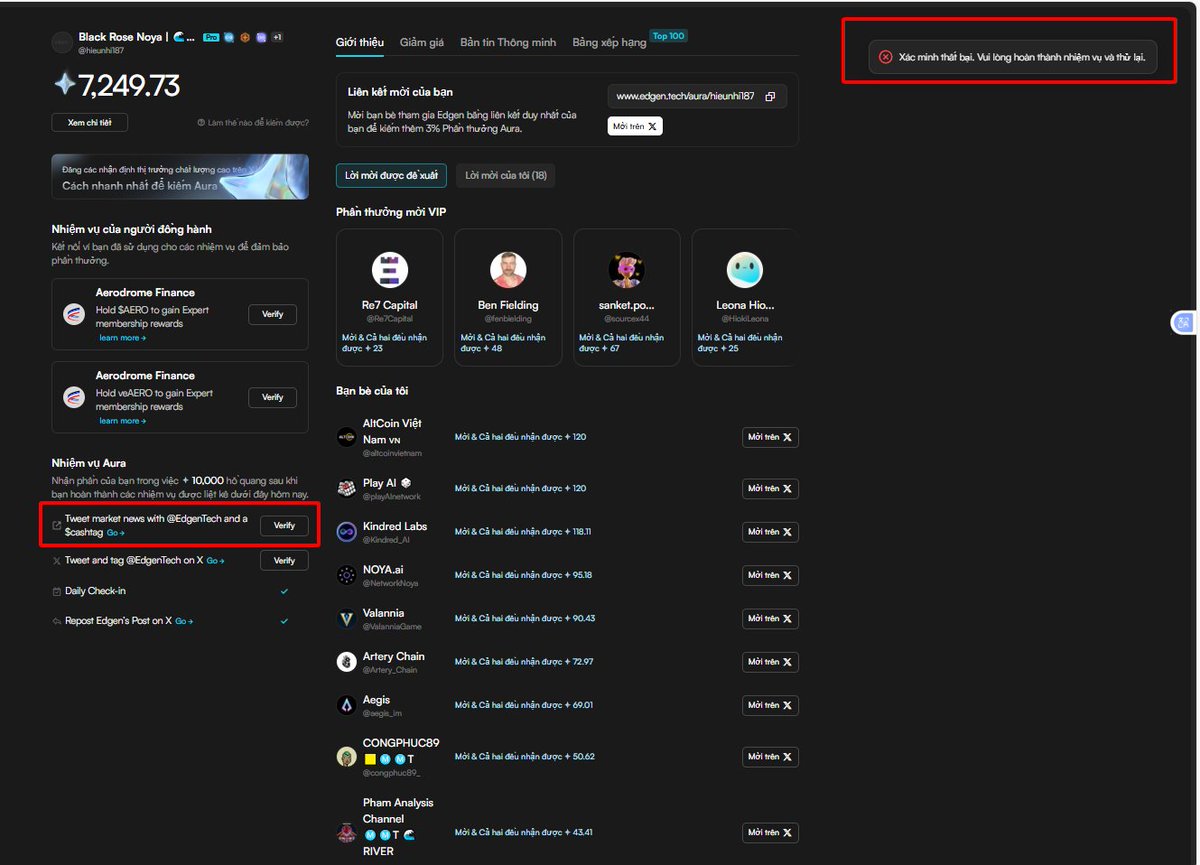Click the referral link field www.edgen.tech/aura/hieunhi187
Screen dimensions: 1200x865
click(697, 96)
